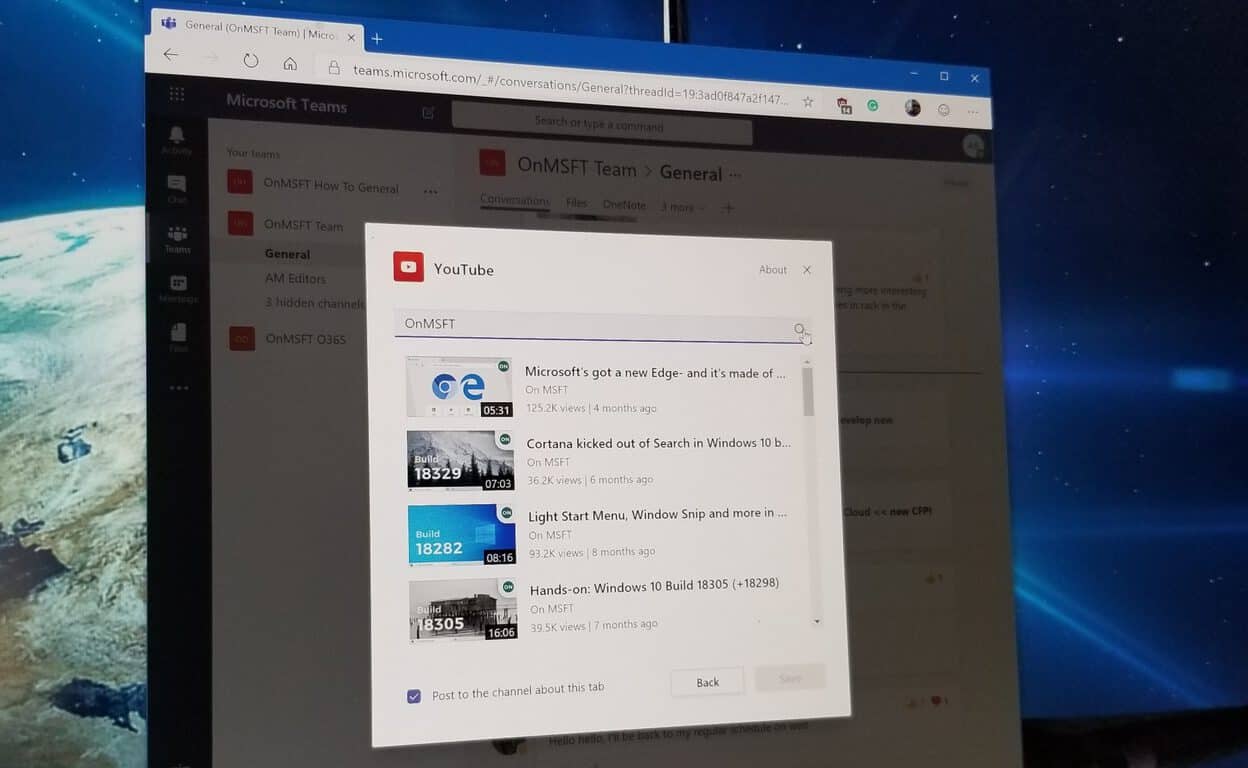1248x768 pixels.
Task: Select the General (OnMSFT Team) browser tab
Action: [255, 31]
